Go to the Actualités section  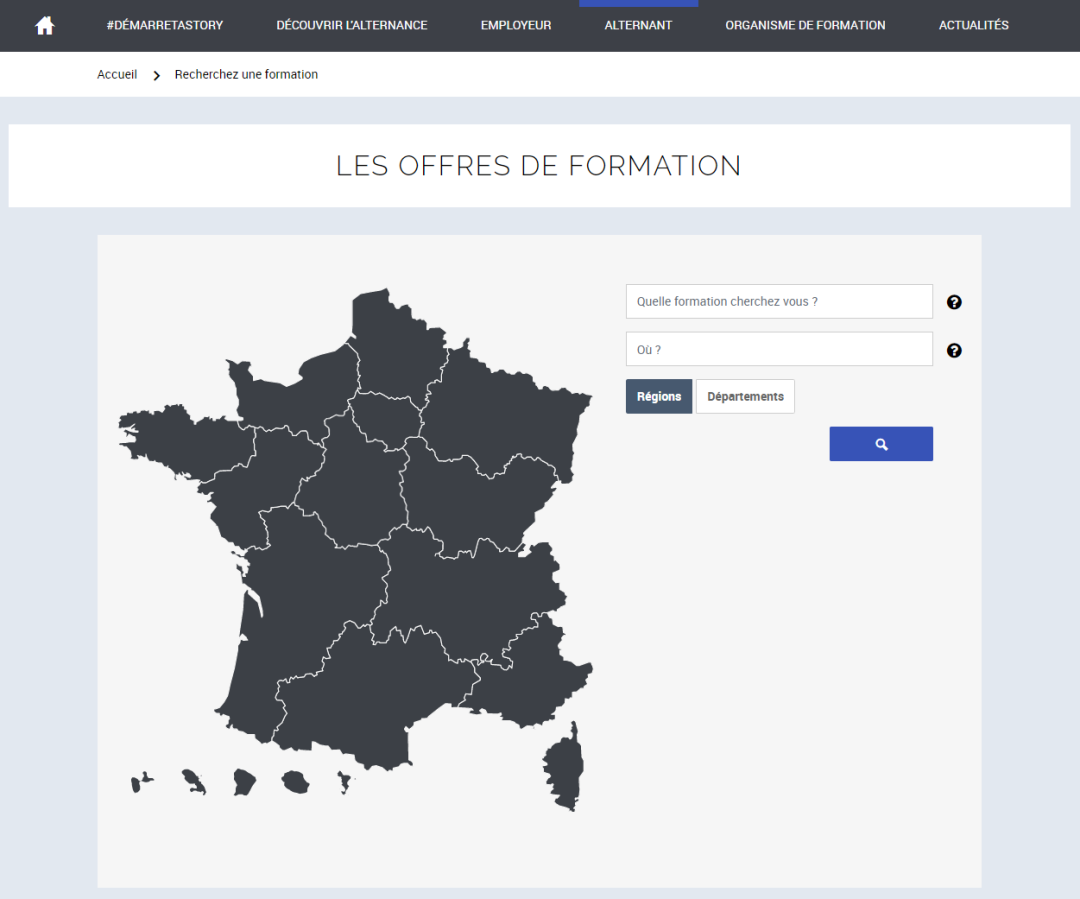tap(973, 26)
